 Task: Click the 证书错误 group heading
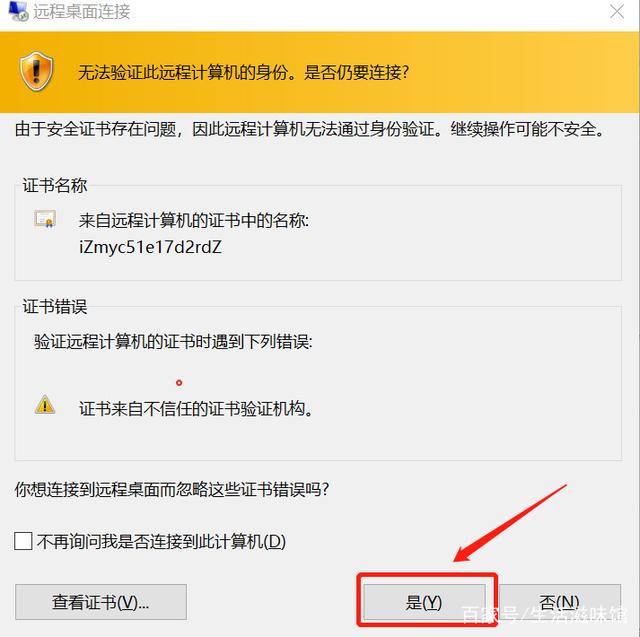[55, 306]
